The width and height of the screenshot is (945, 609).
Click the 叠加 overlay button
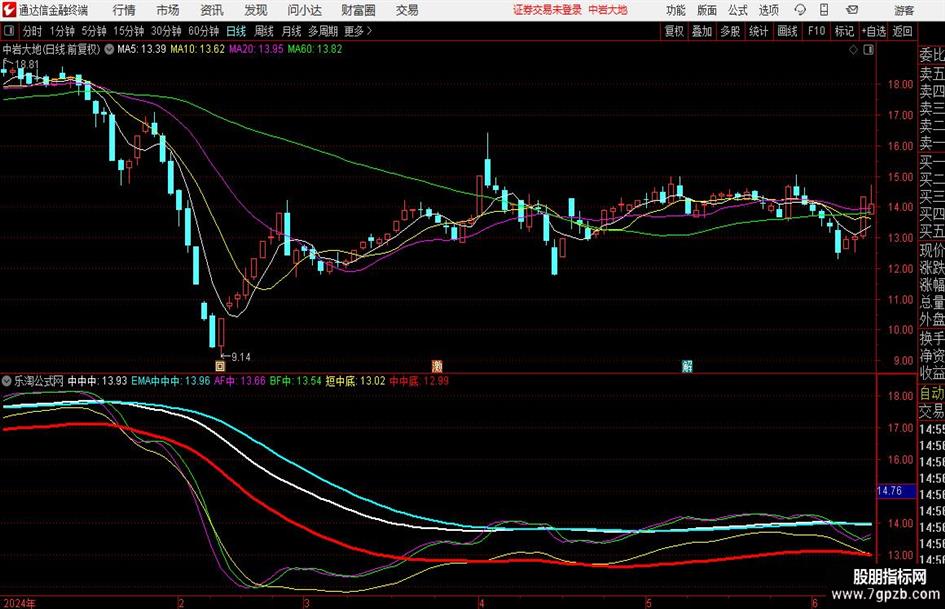[x=702, y=31]
